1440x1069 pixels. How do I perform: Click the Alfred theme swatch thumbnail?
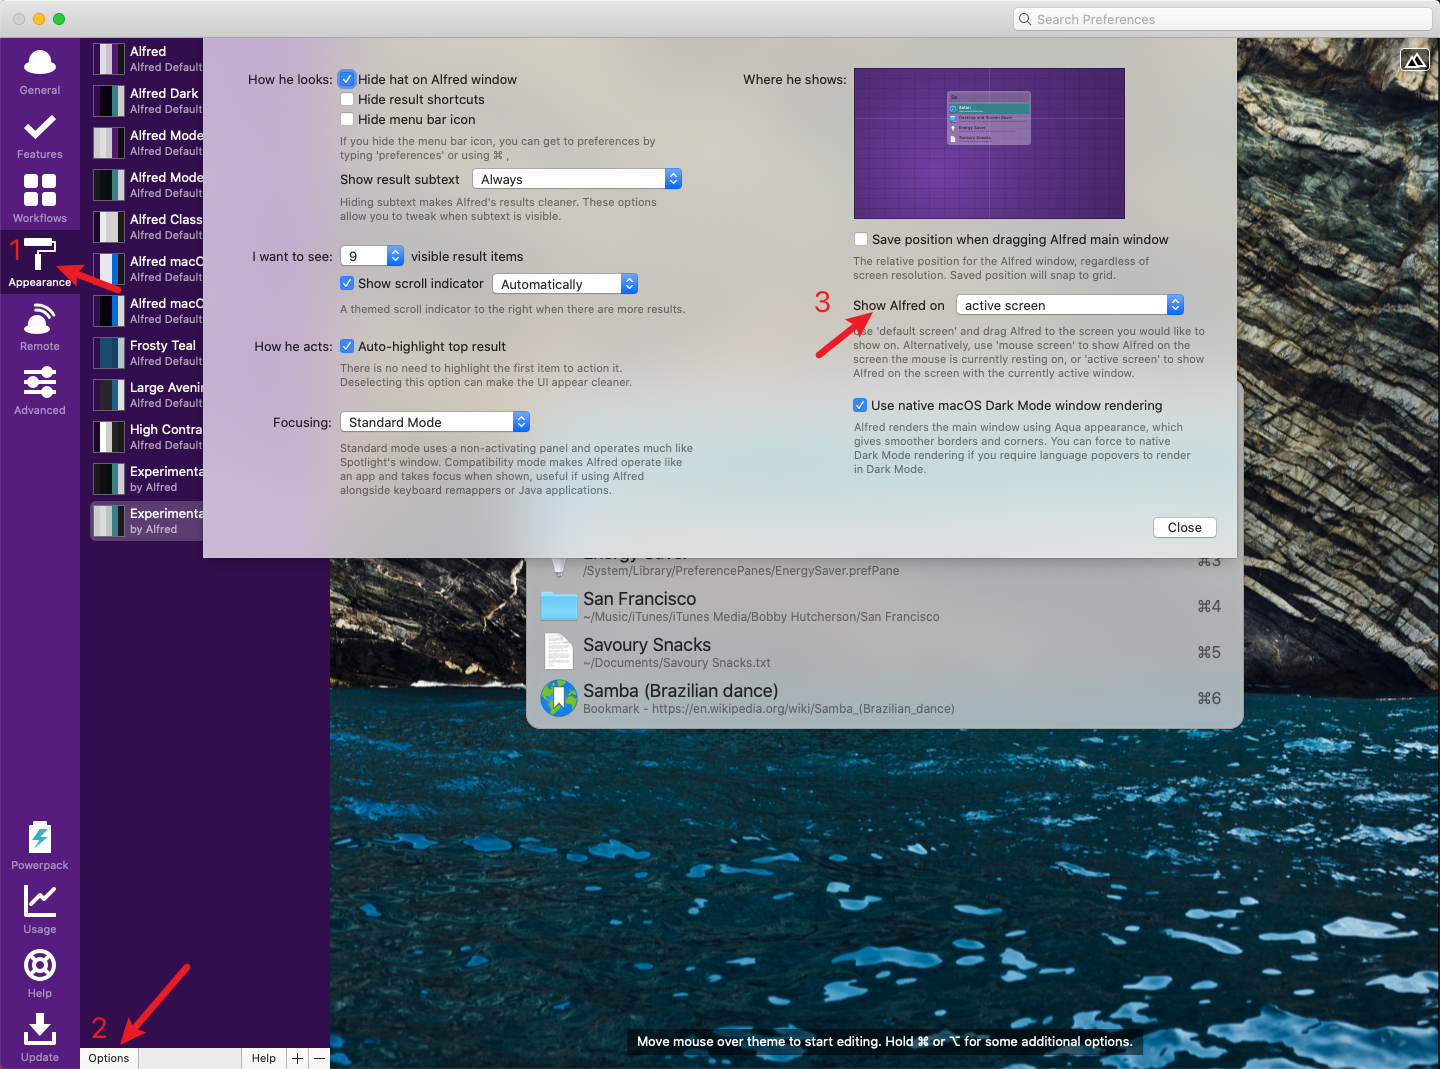click(x=109, y=59)
